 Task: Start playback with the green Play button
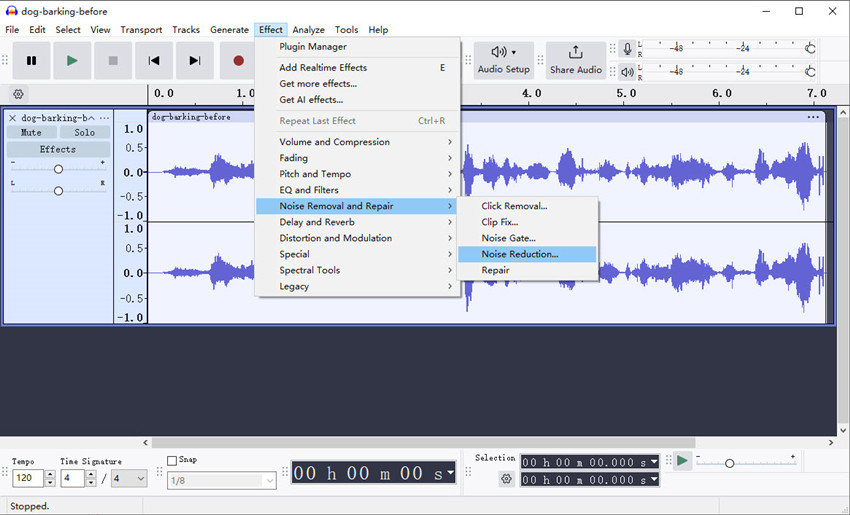[x=72, y=61]
